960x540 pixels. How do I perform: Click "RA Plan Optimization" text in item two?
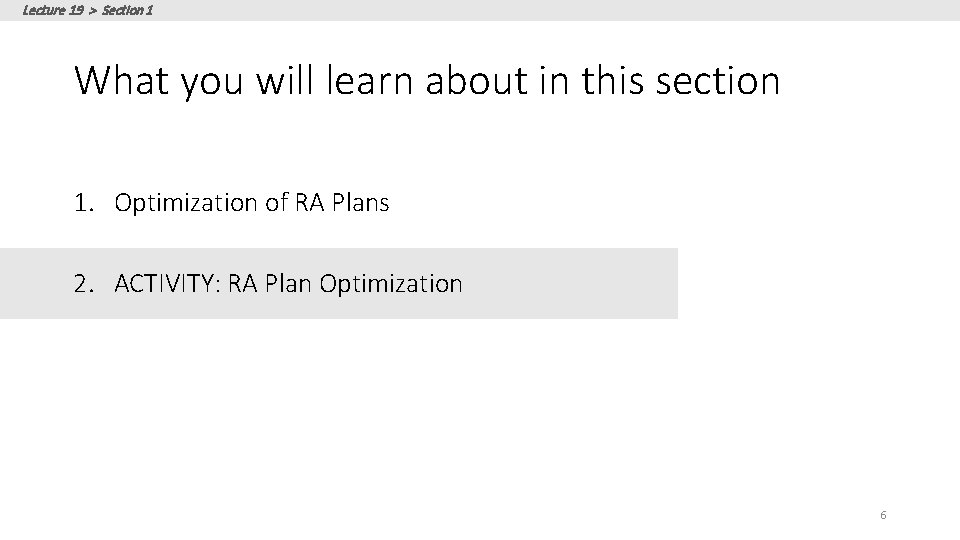(x=345, y=284)
